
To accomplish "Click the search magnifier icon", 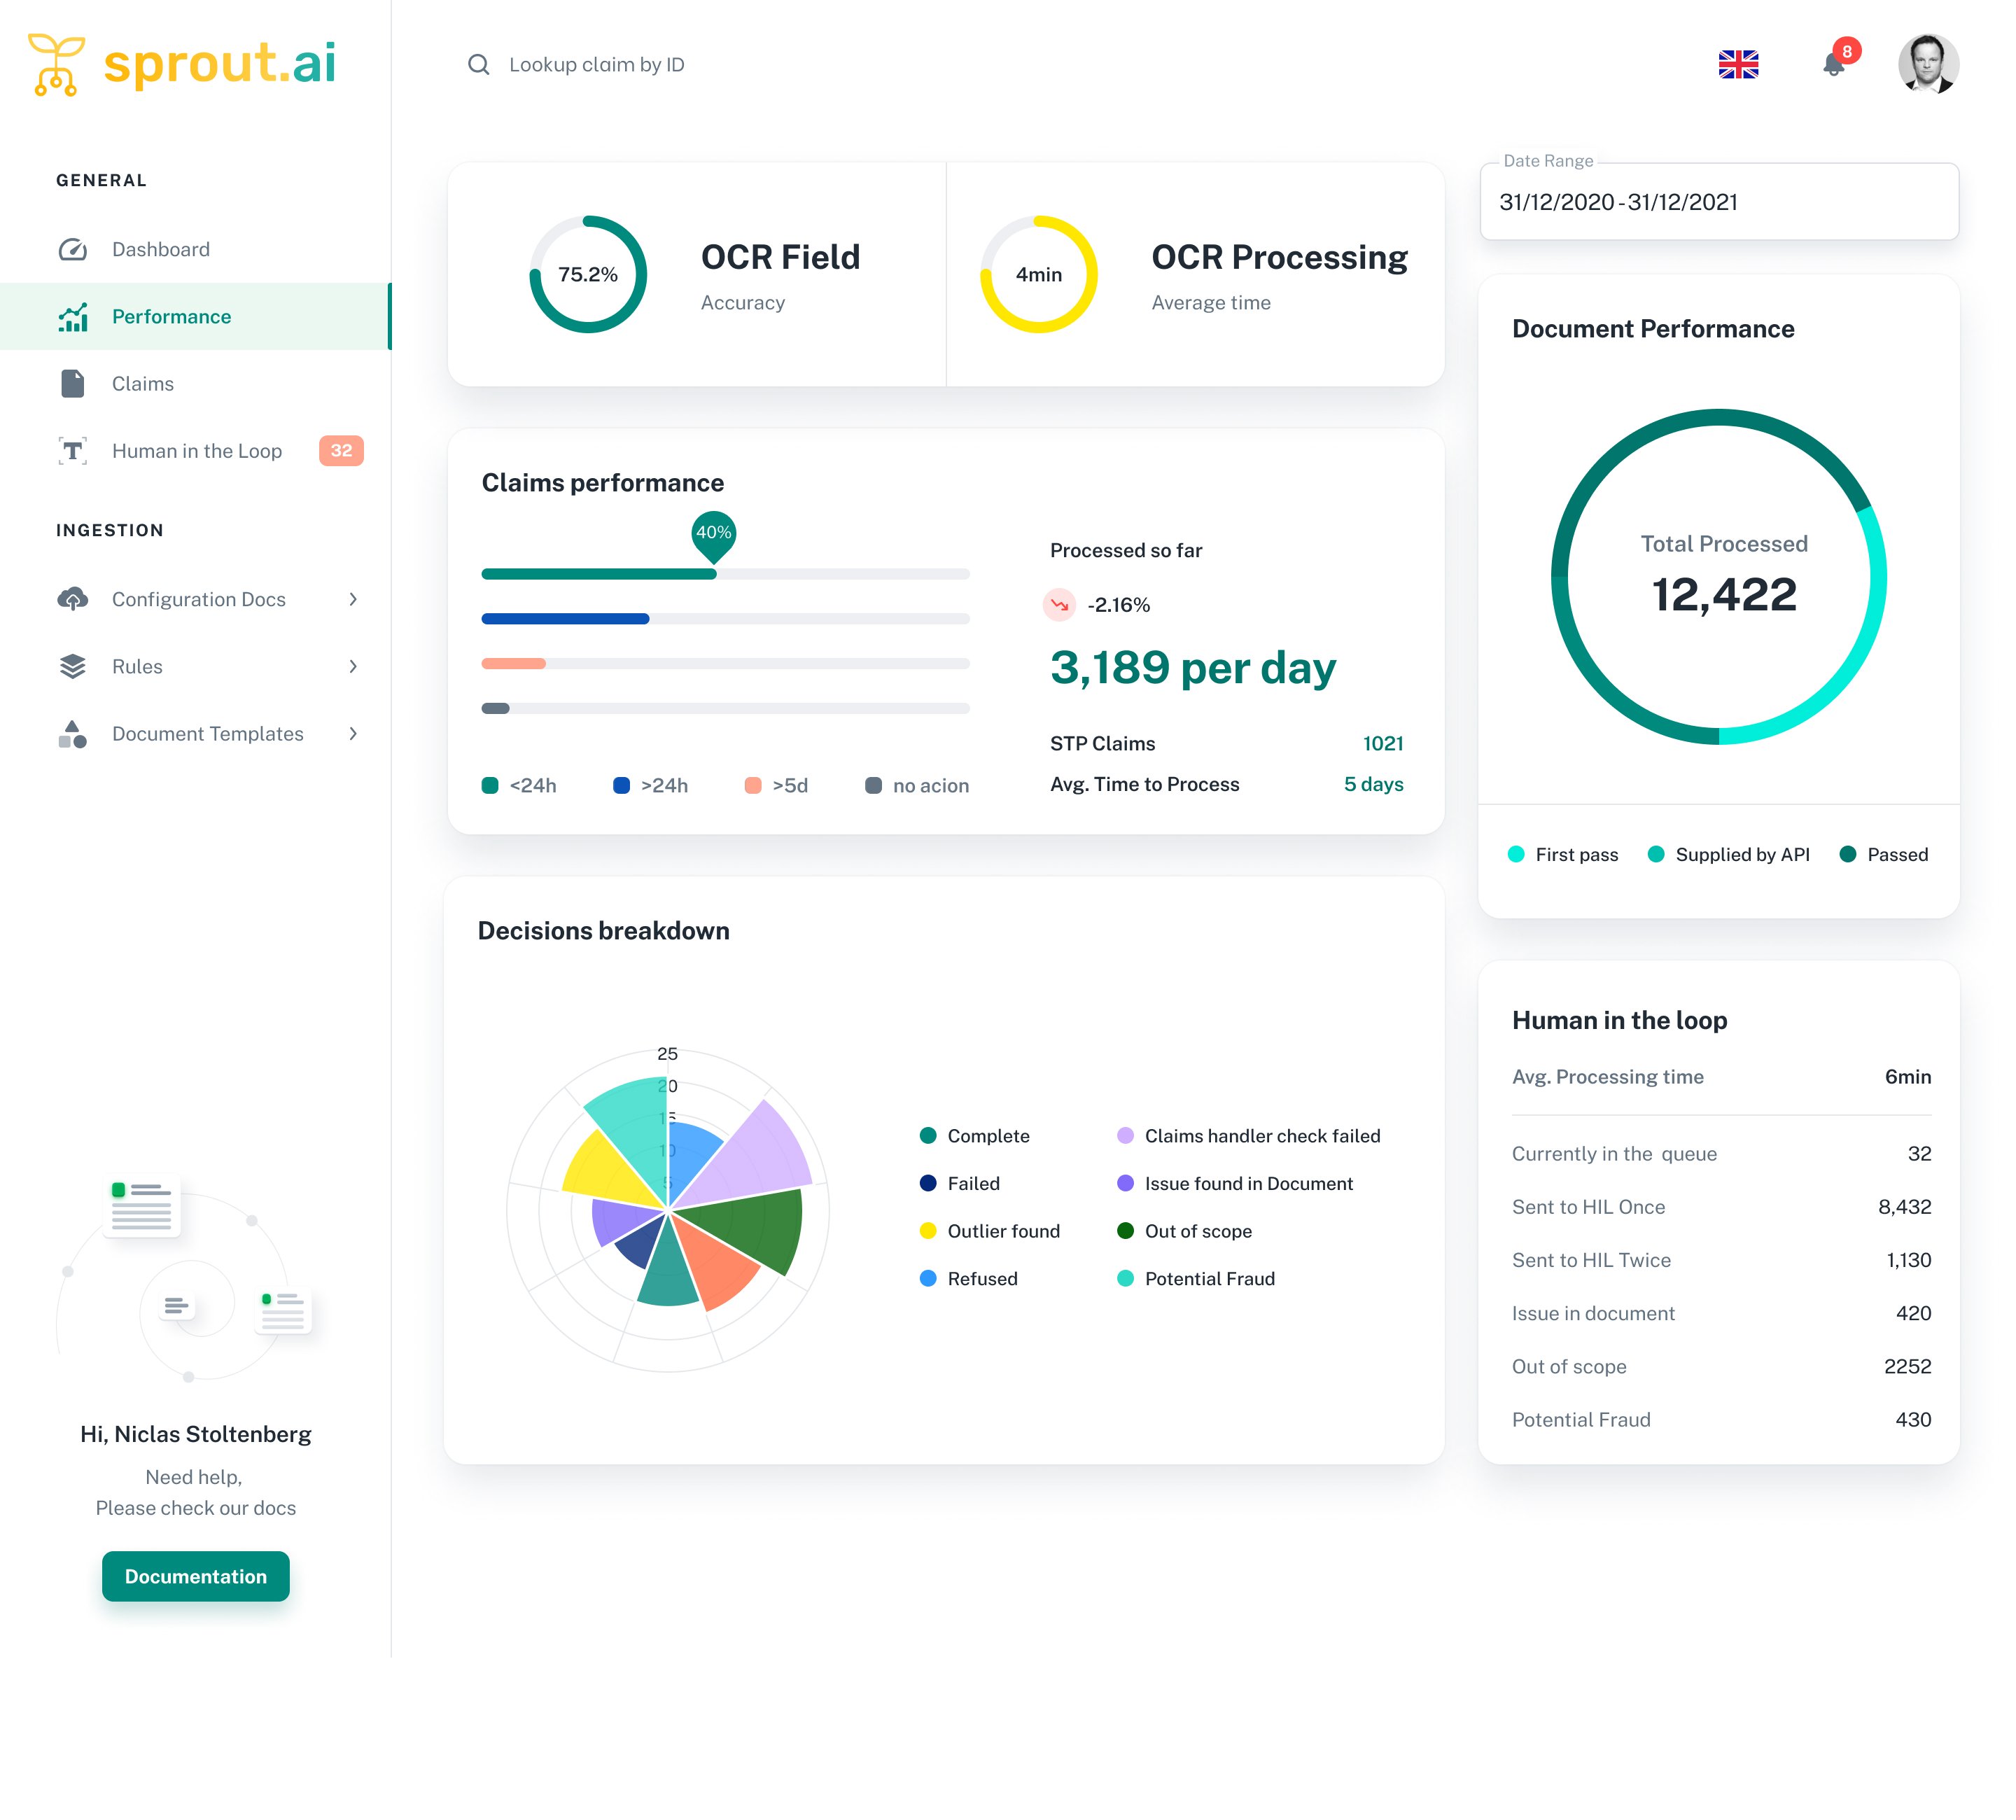I will [x=479, y=64].
